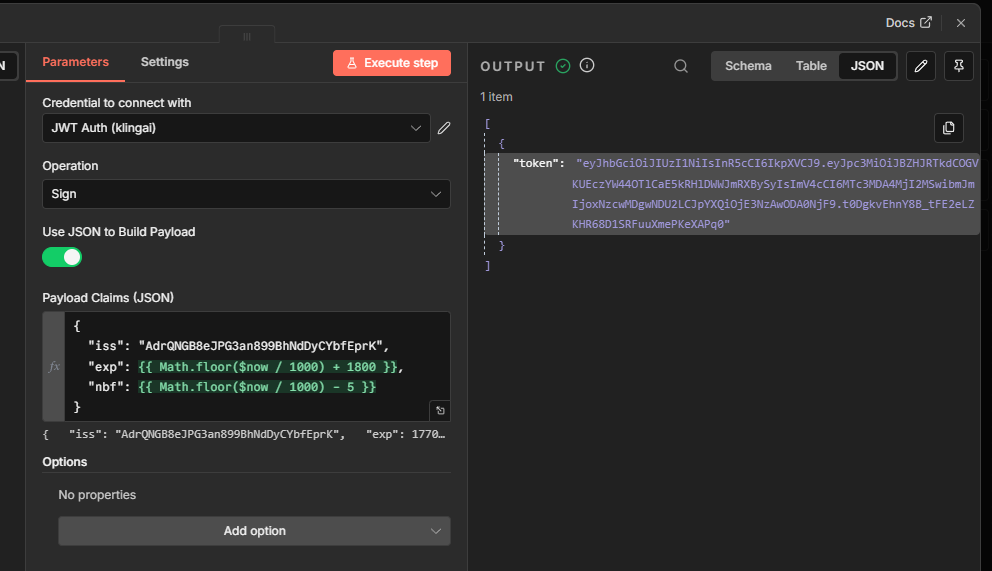Click inside the Payload Claims JSON editor
The width and height of the screenshot is (992, 571).
click(250, 366)
